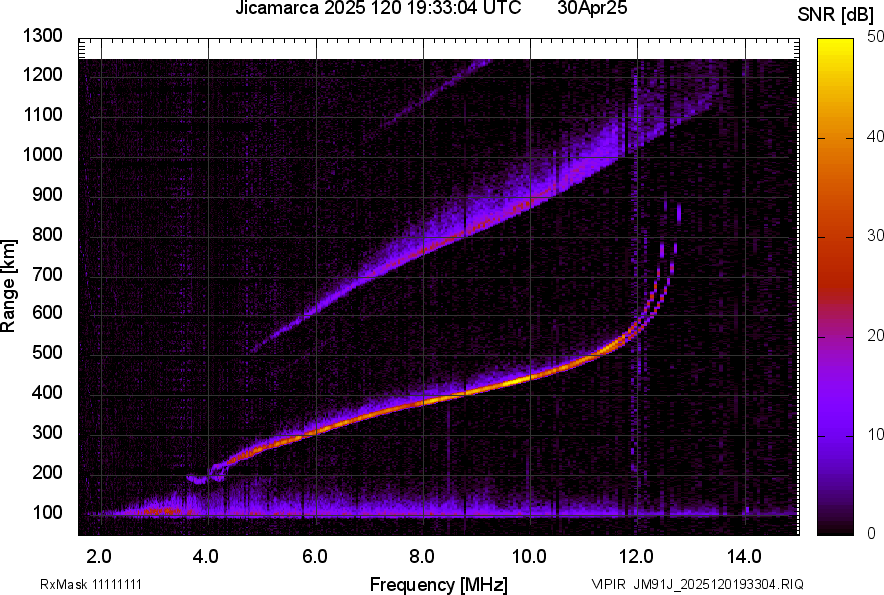Click the 'RxMask 11111111' footer text

pyautogui.click(x=91, y=584)
